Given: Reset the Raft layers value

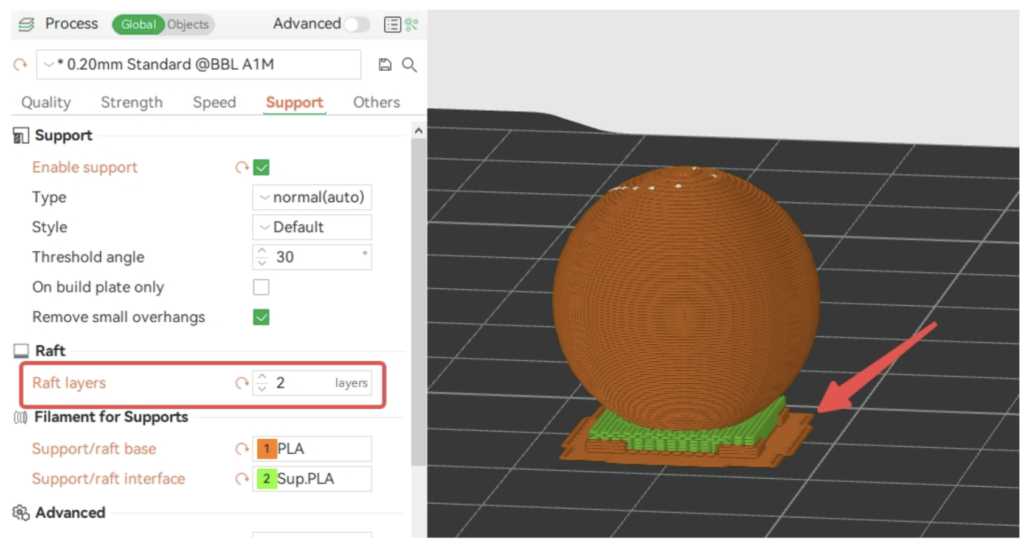Looking at the screenshot, I should point(242,383).
